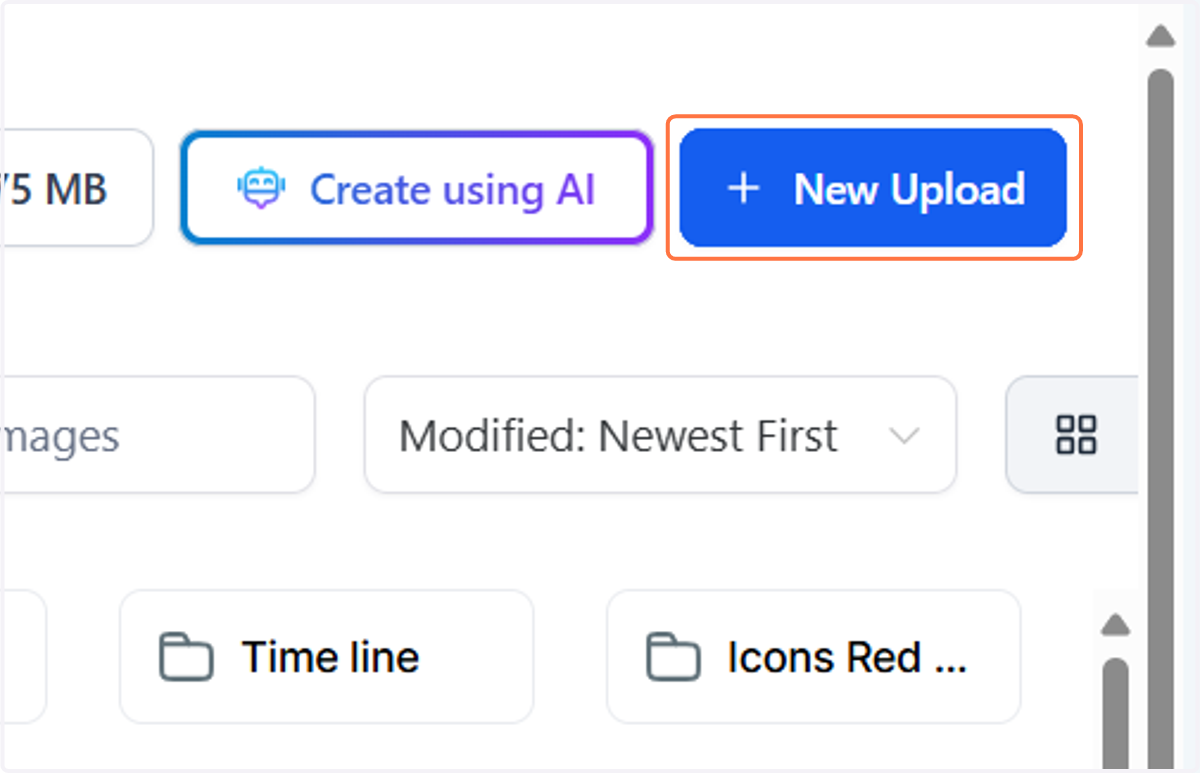The image size is (1200, 773).
Task: Click the folder icon beside Icons Red
Action: (673, 657)
